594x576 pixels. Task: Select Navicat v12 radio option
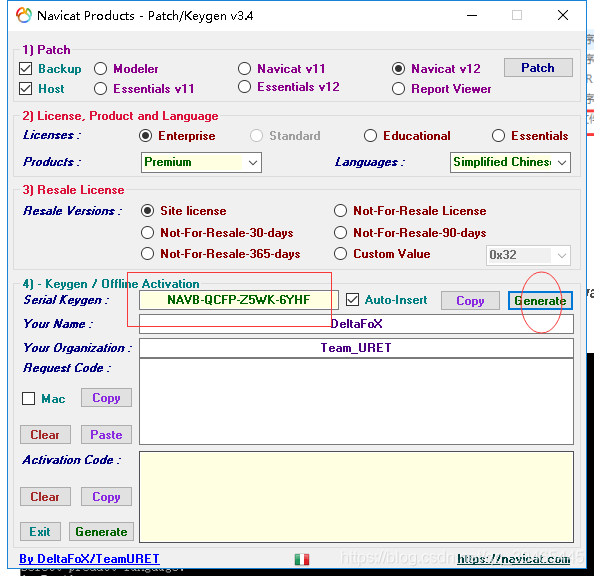(x=398, y=69)
